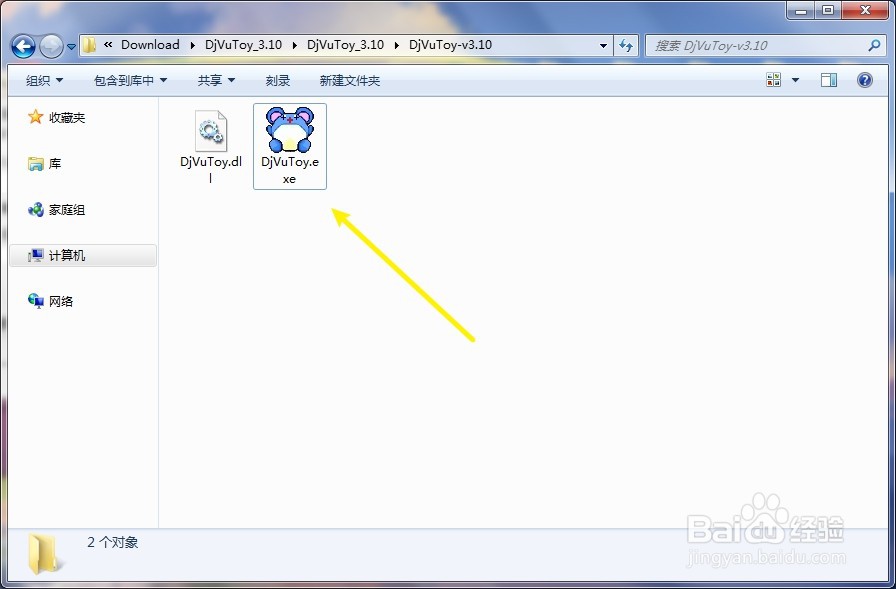The width and height of the screenshot is (896, 589).
Task: Click the status bar folder icon
Action: pyautogui.click(x=44, y=554)
